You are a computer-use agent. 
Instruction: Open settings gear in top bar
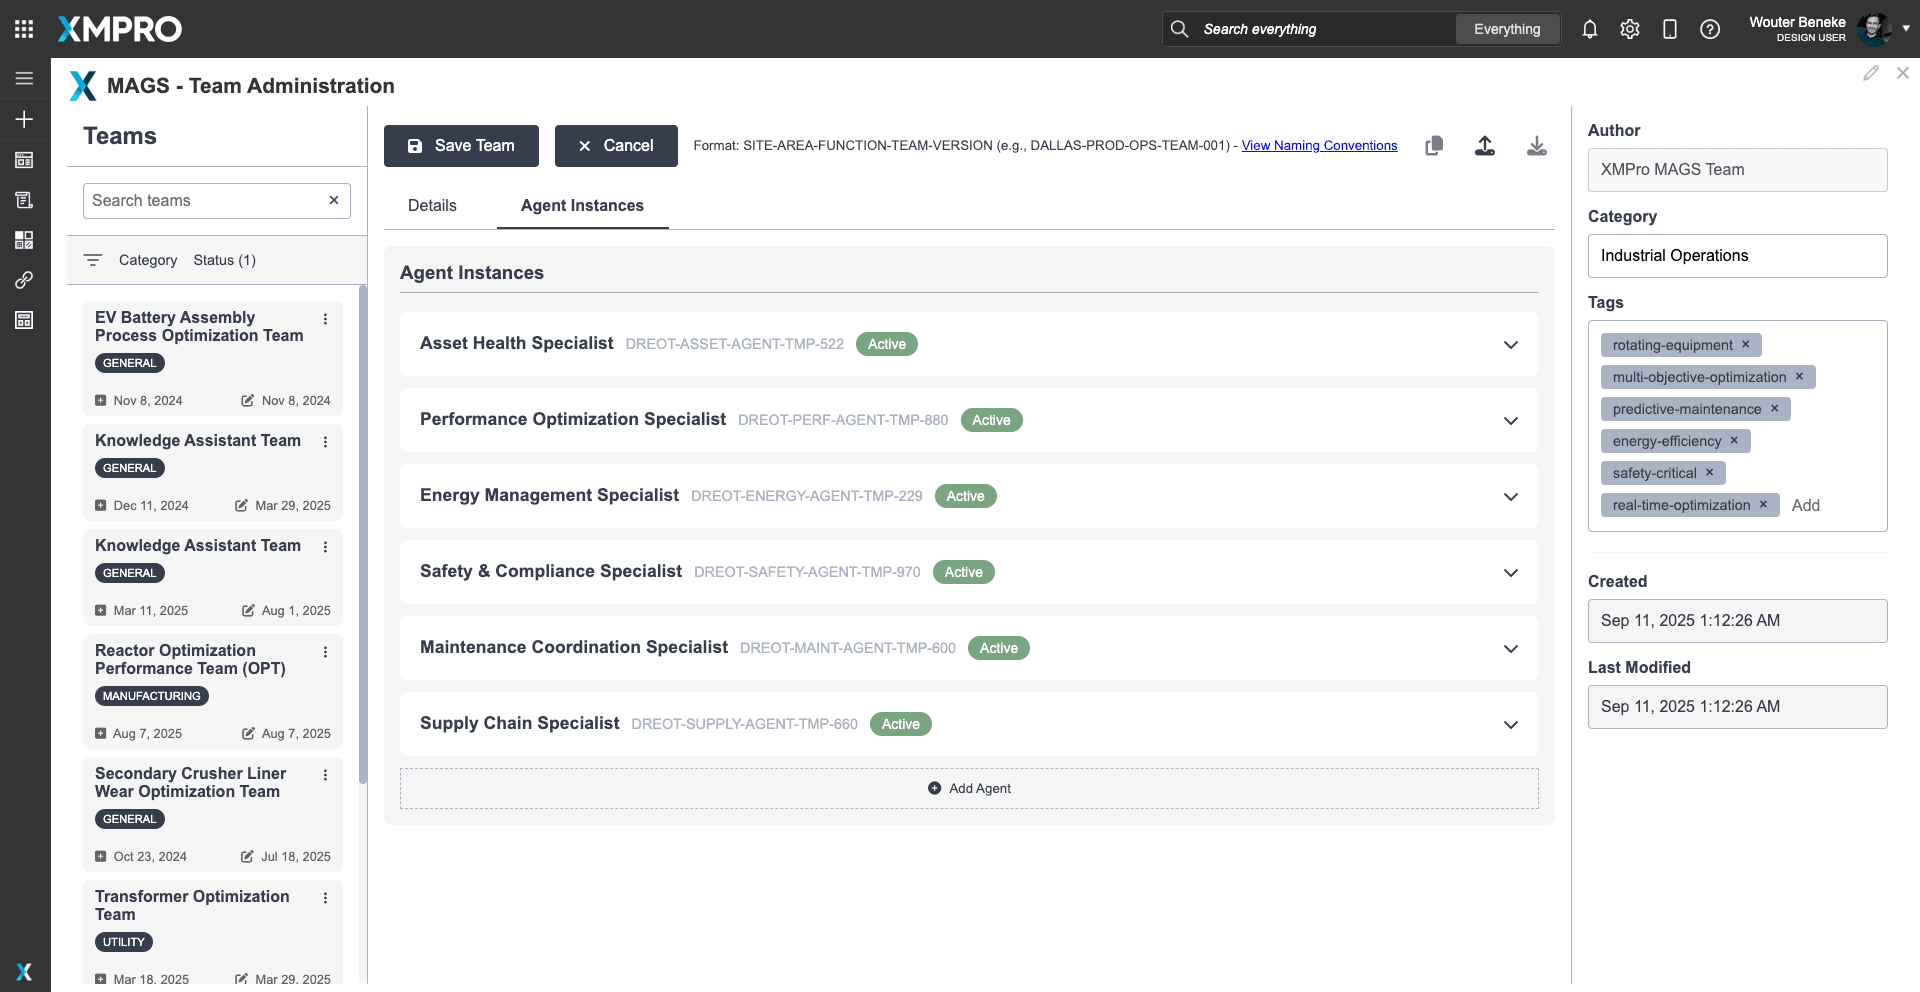point(1629,29)
